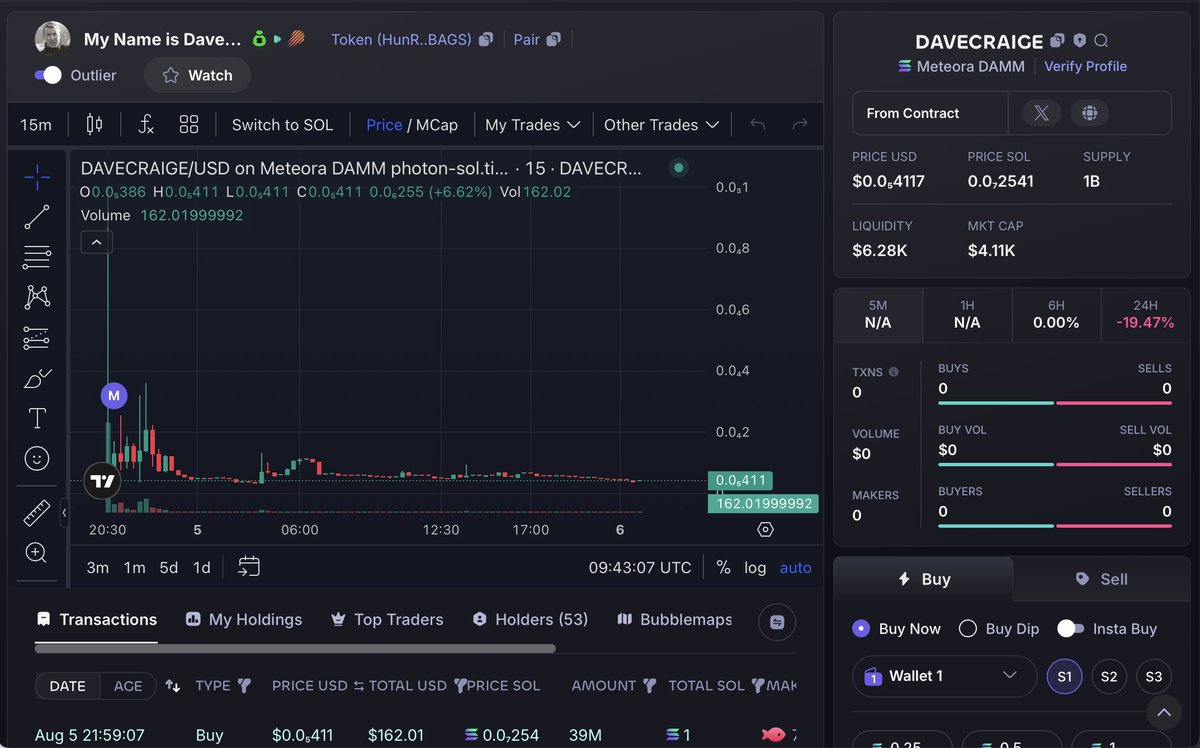This screenshot has width=1200, height=748.
Task: Toggle log scale on chart
Action: pyautogui.click(x=755, y=567)
